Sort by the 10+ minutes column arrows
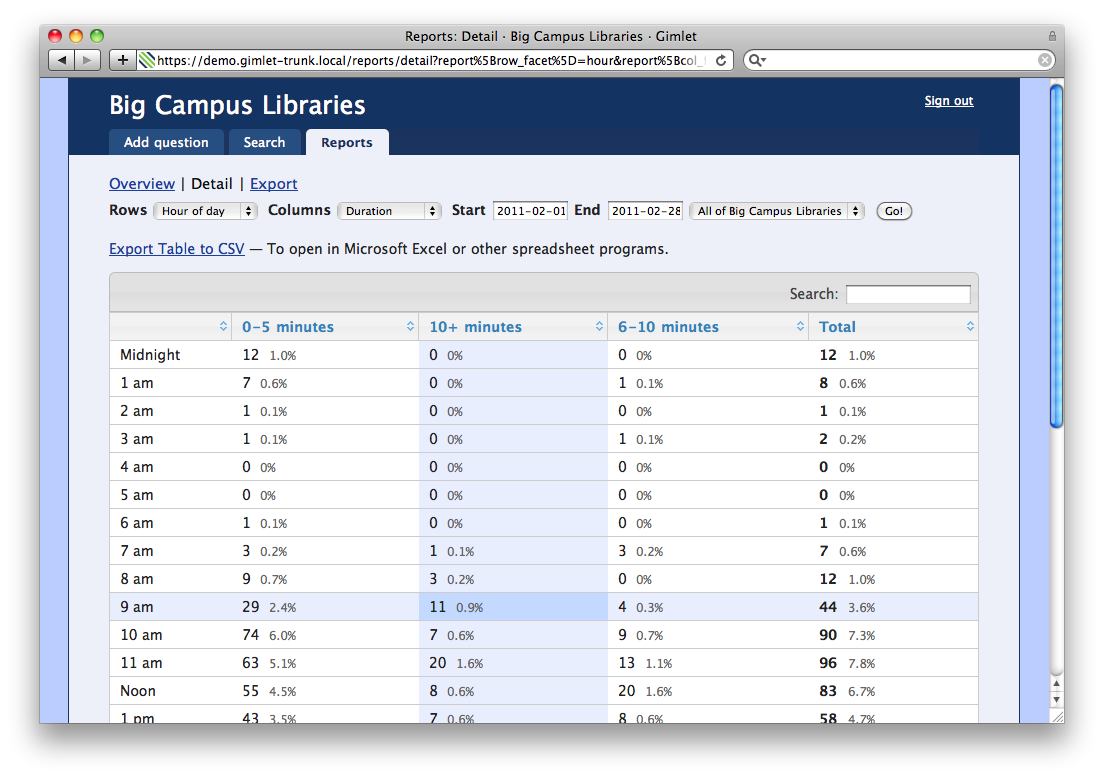Image resolution: width=1104 pixels, height=778 pixels. pyautogui.click(x=599, y=326)
